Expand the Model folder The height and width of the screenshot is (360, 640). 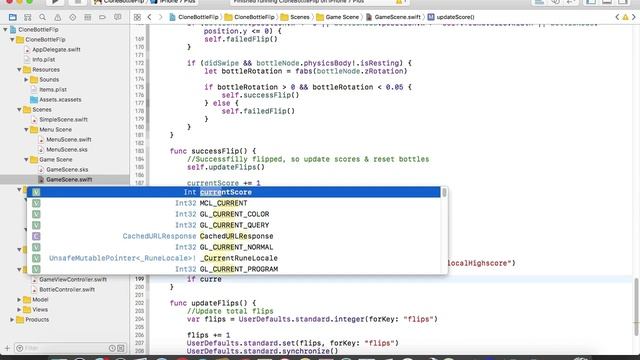(x=19, y=300)
